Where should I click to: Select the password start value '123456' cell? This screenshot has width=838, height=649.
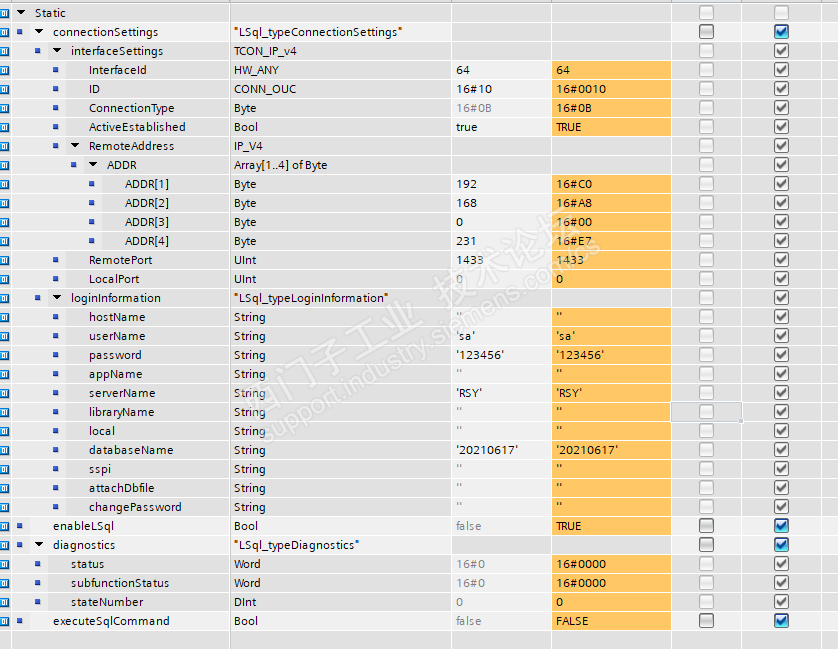[500, 355]
